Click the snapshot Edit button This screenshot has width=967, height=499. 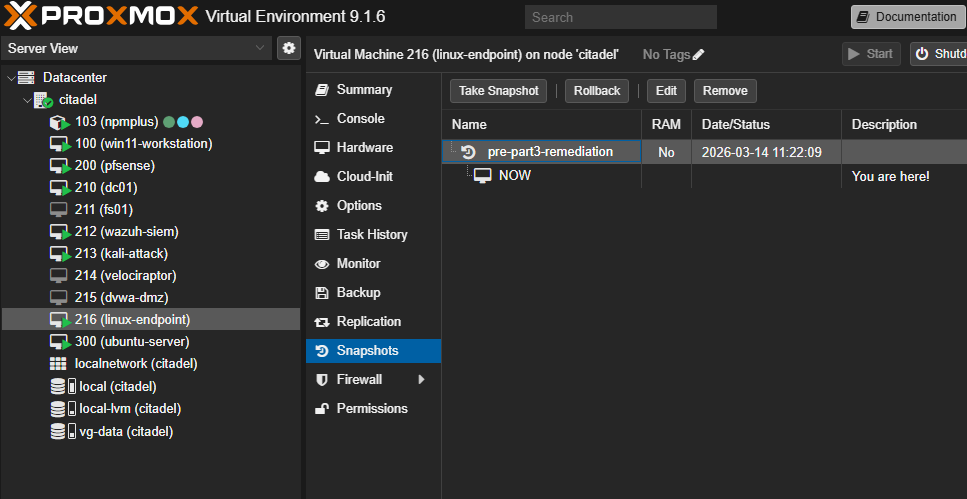666,91
